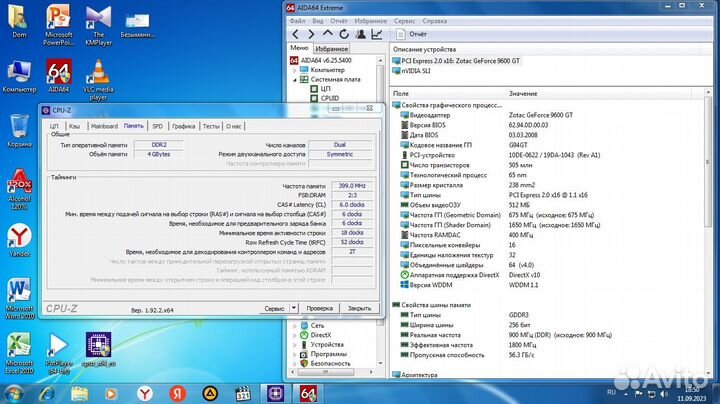Launch VLC media player desktop shortcut
Image resolution: width=720 pixels, height=404 pixels.
click(x=98, y=80)
